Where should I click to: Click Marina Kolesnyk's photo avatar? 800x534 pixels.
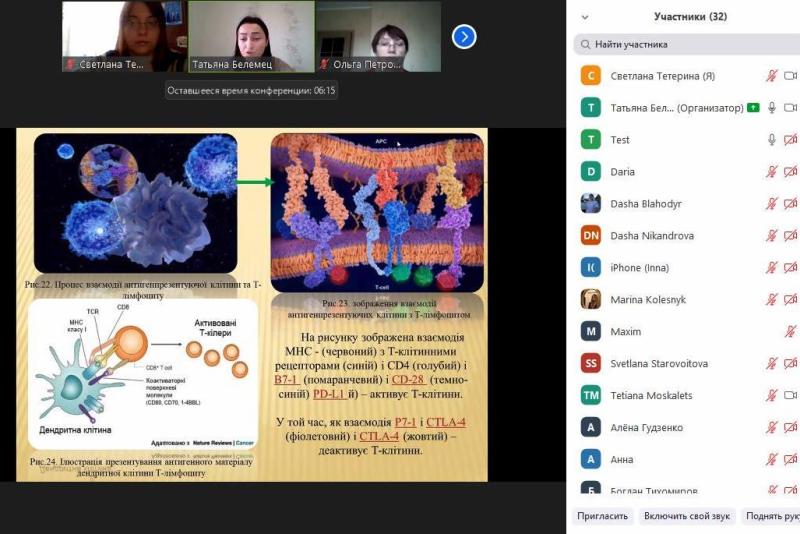tap(591, 299)
